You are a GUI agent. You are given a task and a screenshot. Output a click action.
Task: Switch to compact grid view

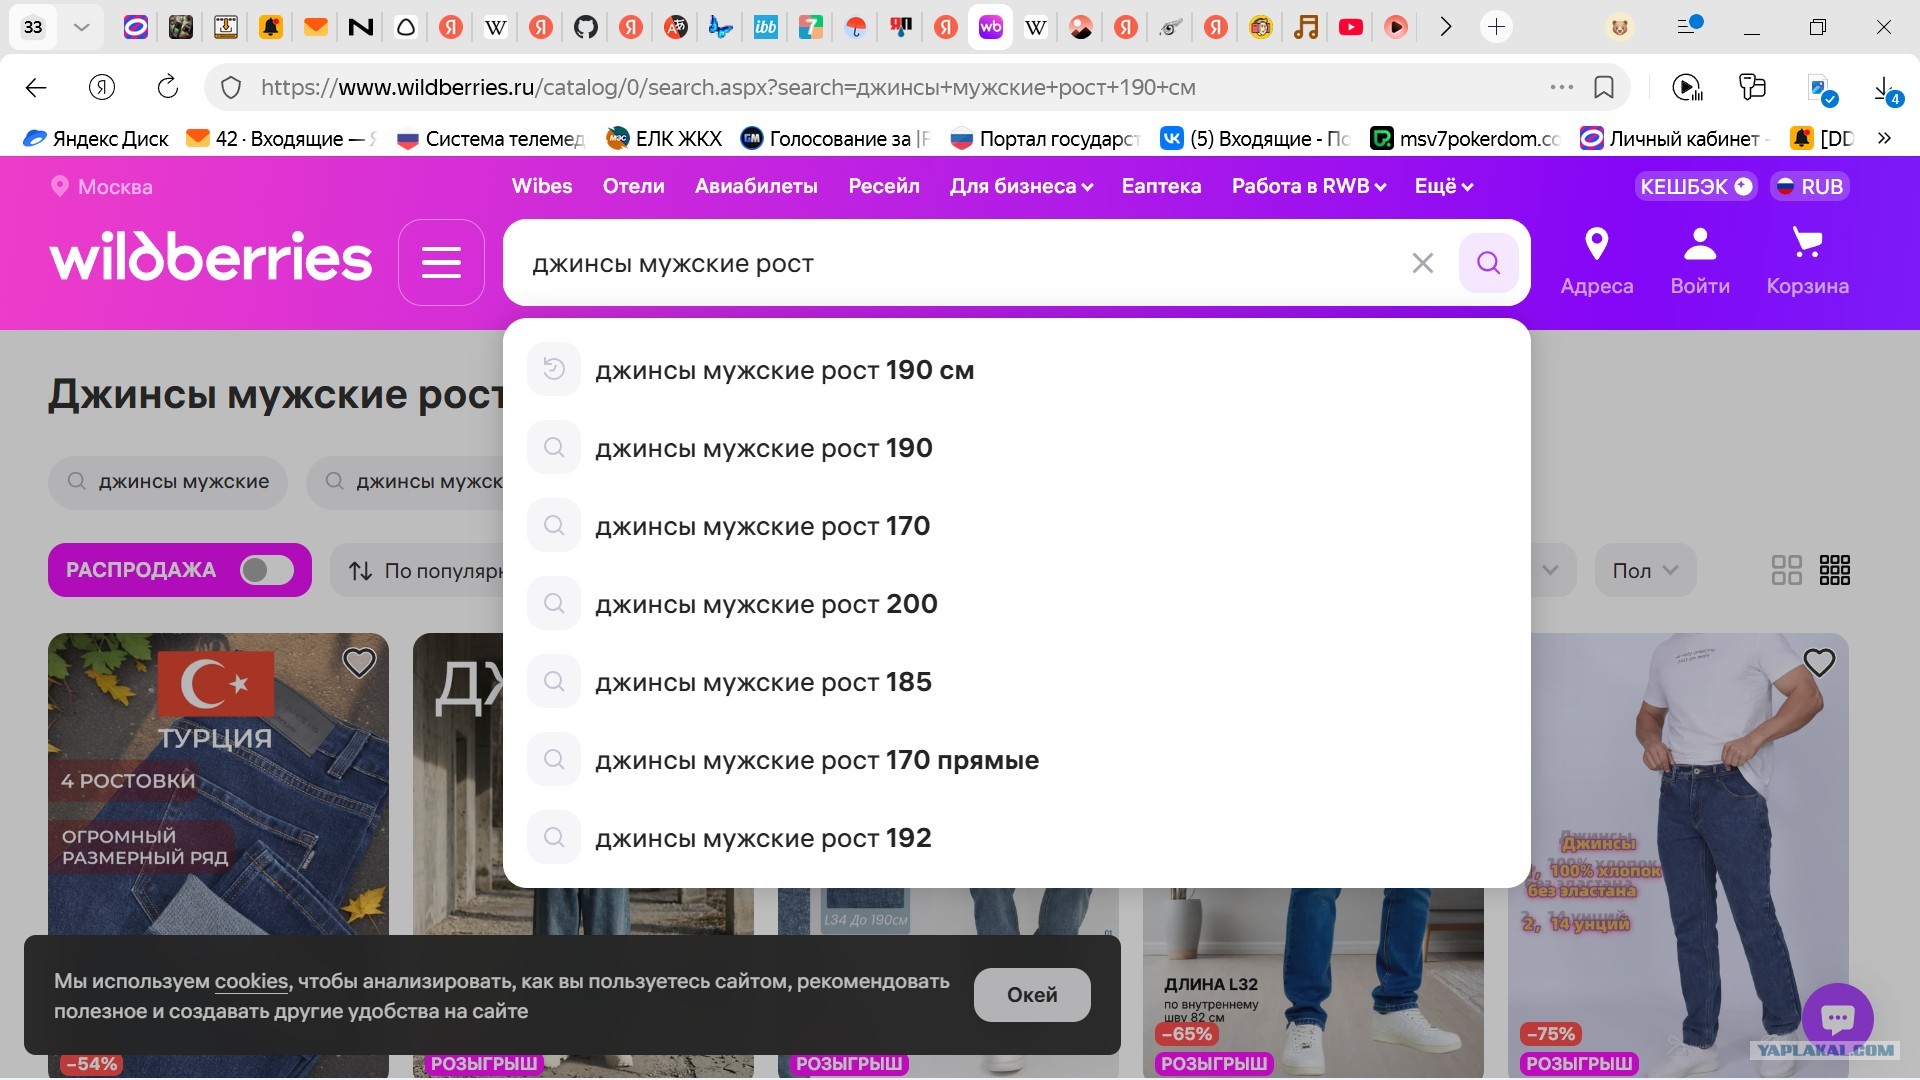click(x=1834, y=570)
